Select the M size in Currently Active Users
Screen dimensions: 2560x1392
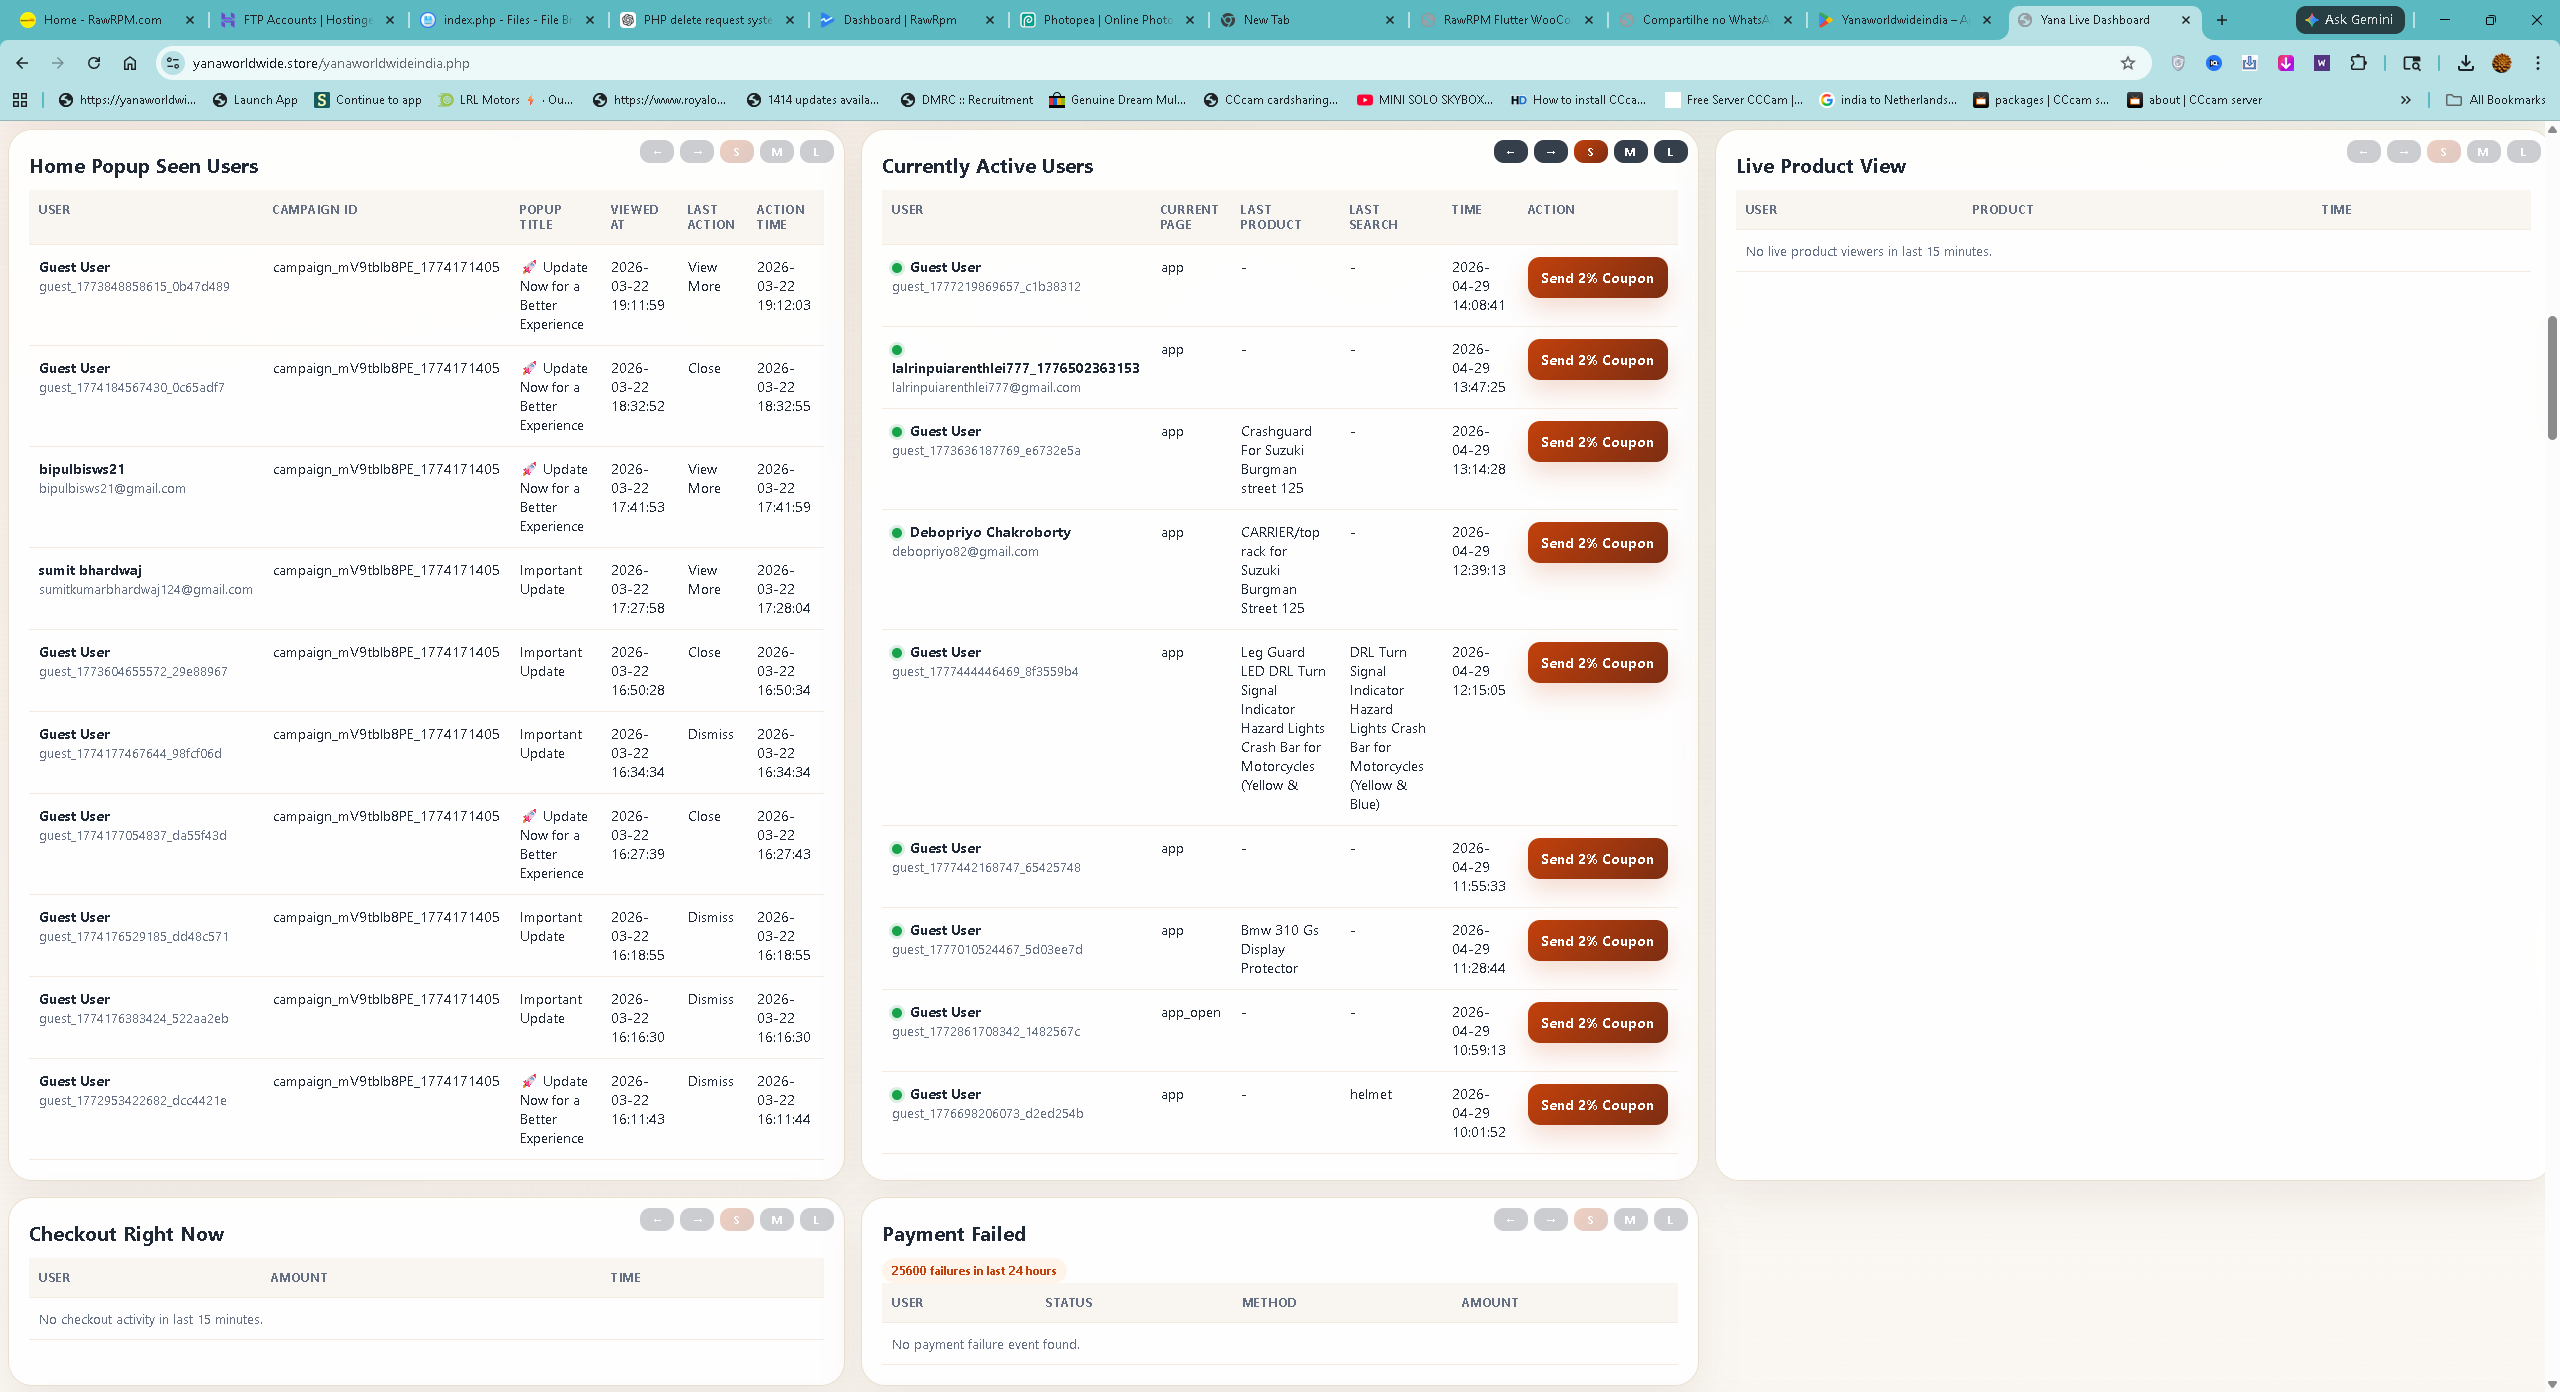click(1630, 152)
